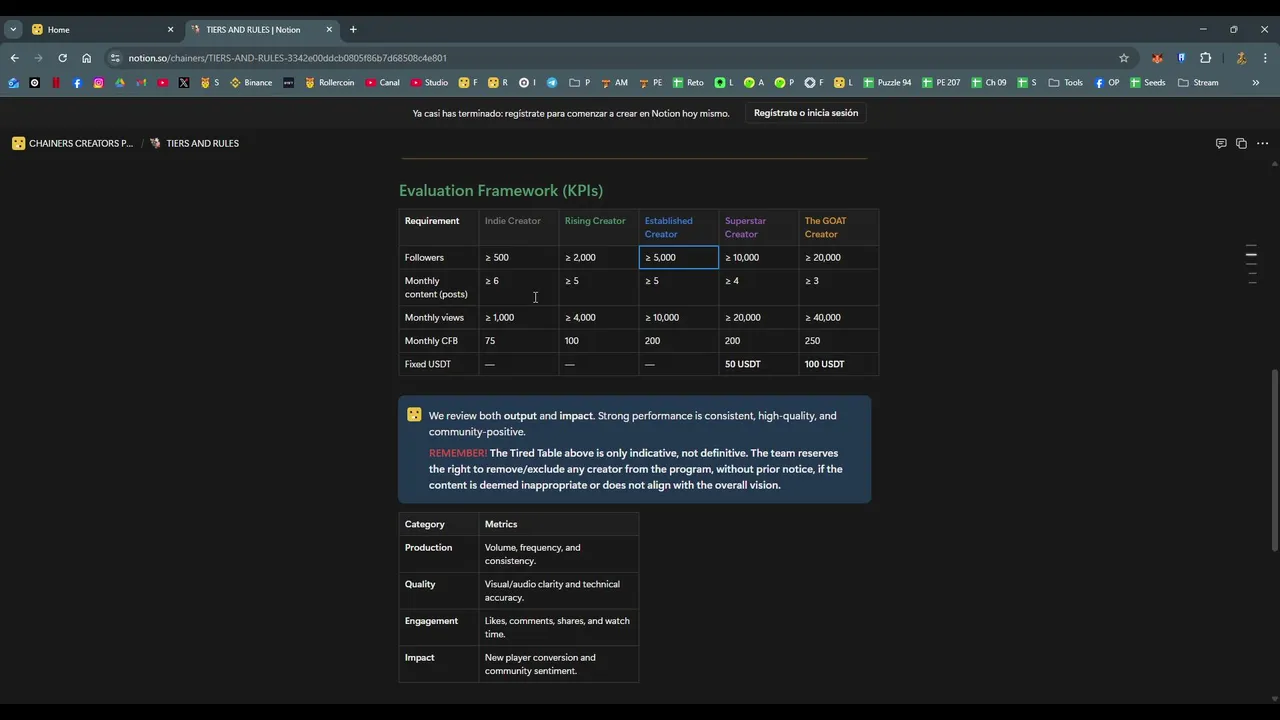Click the Notion table of contents minimap
The width and height of the screenshot is (1280, 720).
(x=1251, y=264)
